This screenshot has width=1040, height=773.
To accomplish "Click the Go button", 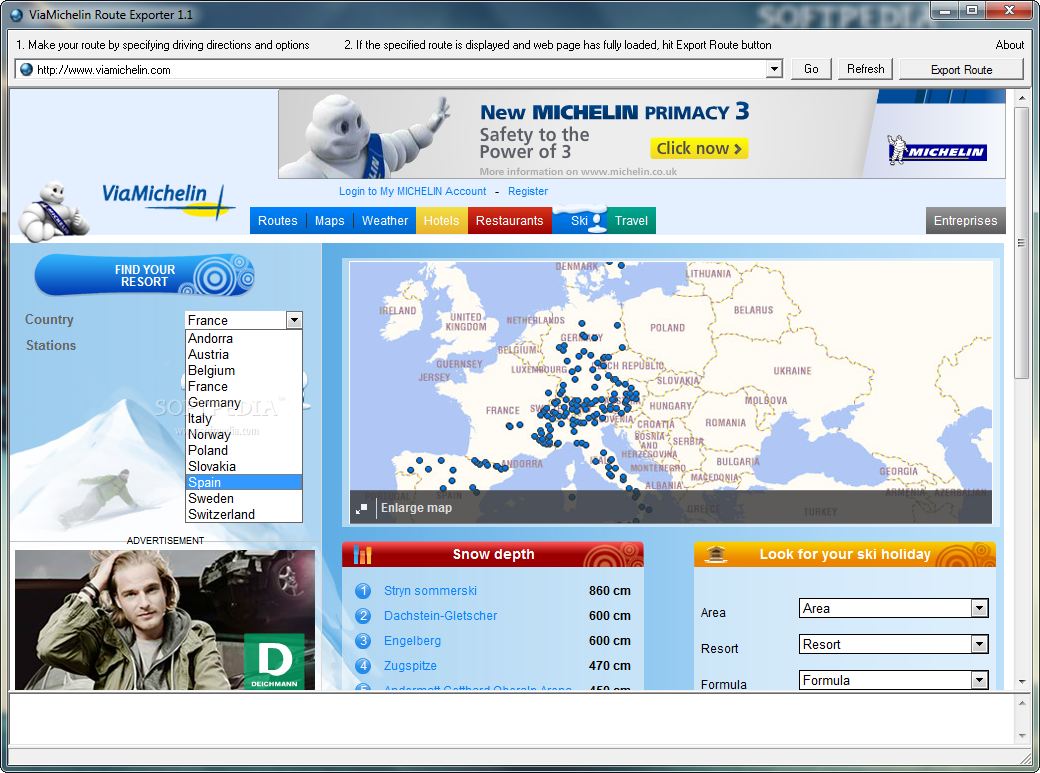I will [811, 69].
